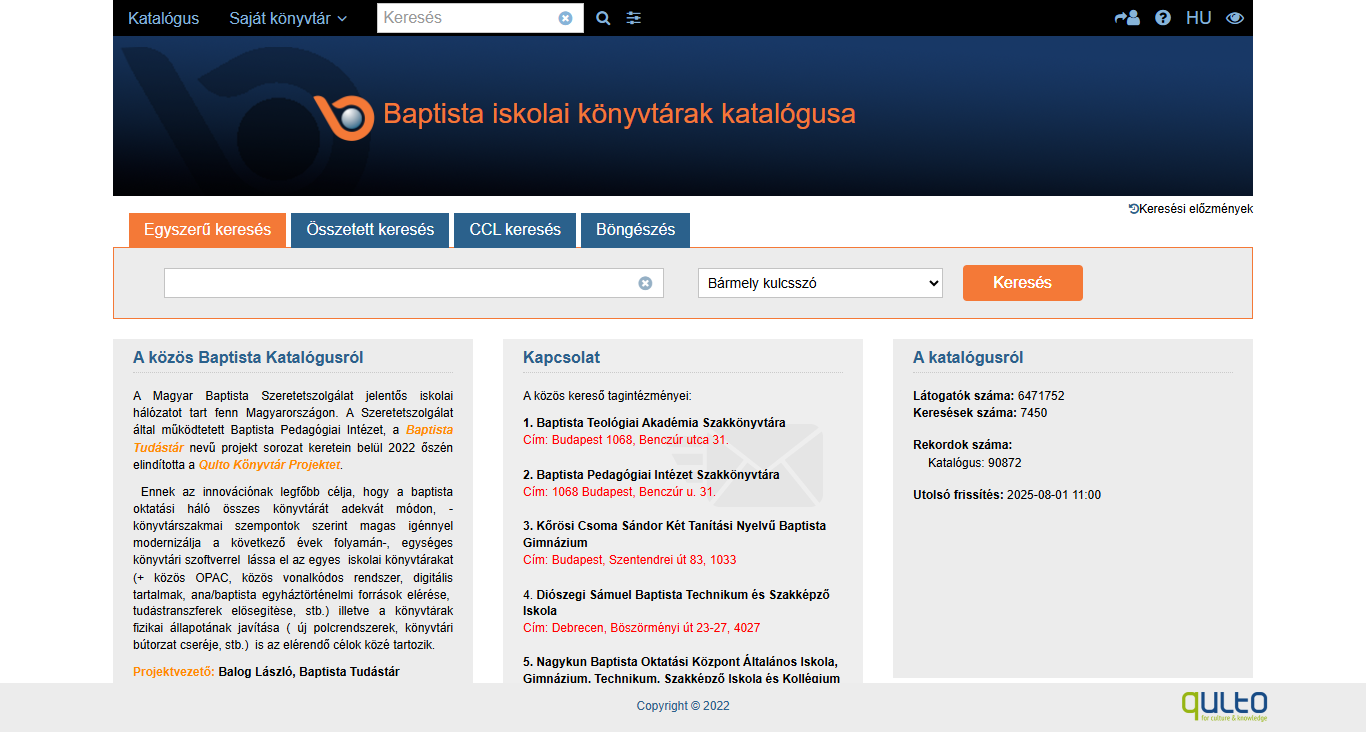
Task: Click Baptista iskolai könyvtárak katalógusa title
Action: pyautogui.click(x=619, y=114)
